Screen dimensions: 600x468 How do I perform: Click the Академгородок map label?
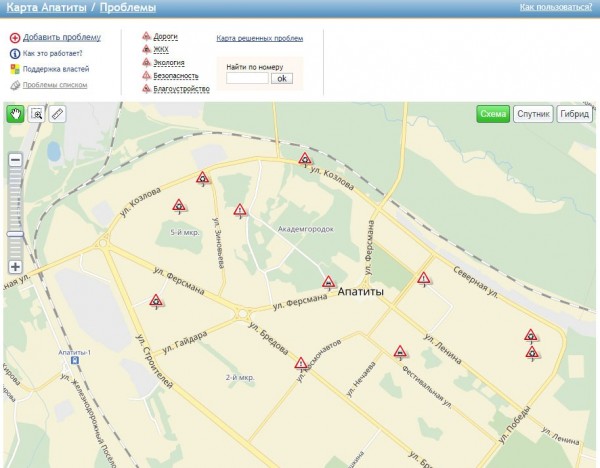(306, 229)
